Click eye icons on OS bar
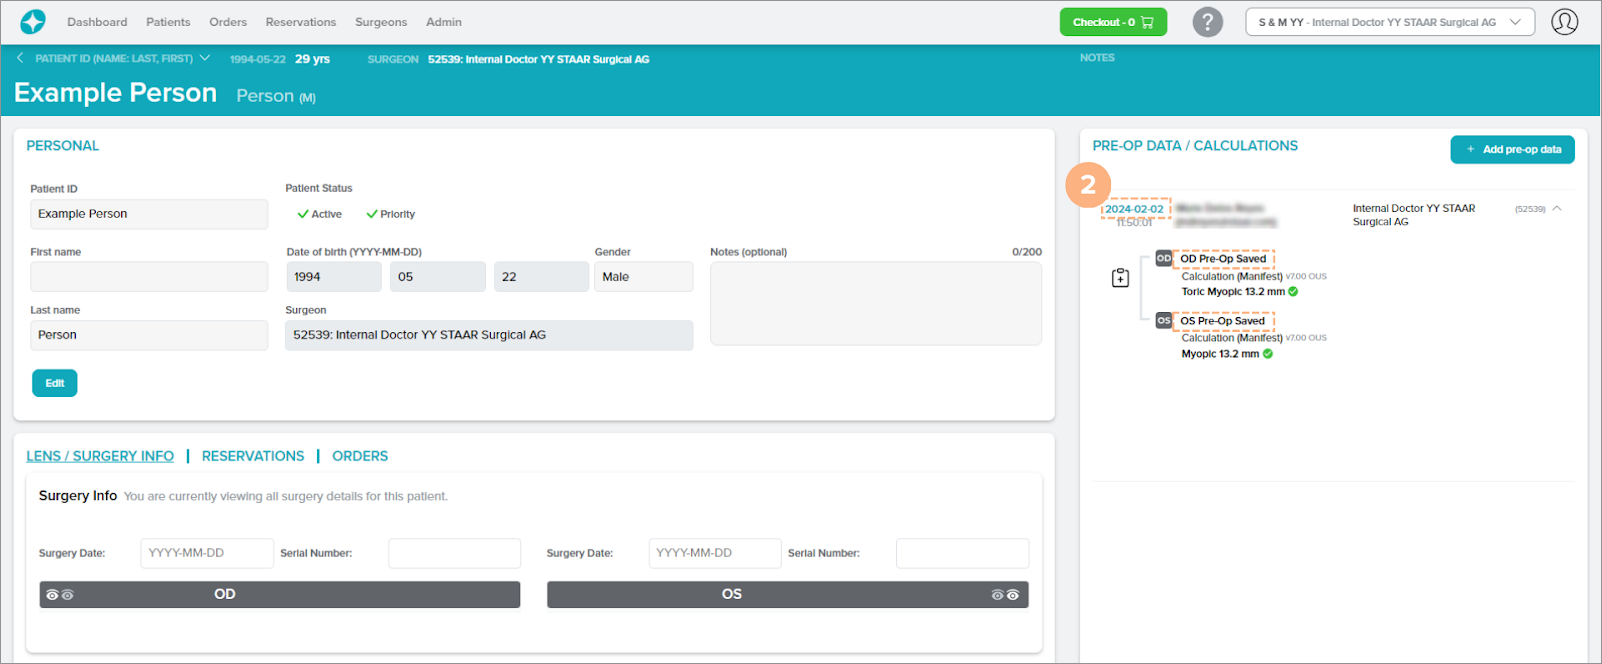Viewport: 1602px width, 664px height. click(1005, 595)
